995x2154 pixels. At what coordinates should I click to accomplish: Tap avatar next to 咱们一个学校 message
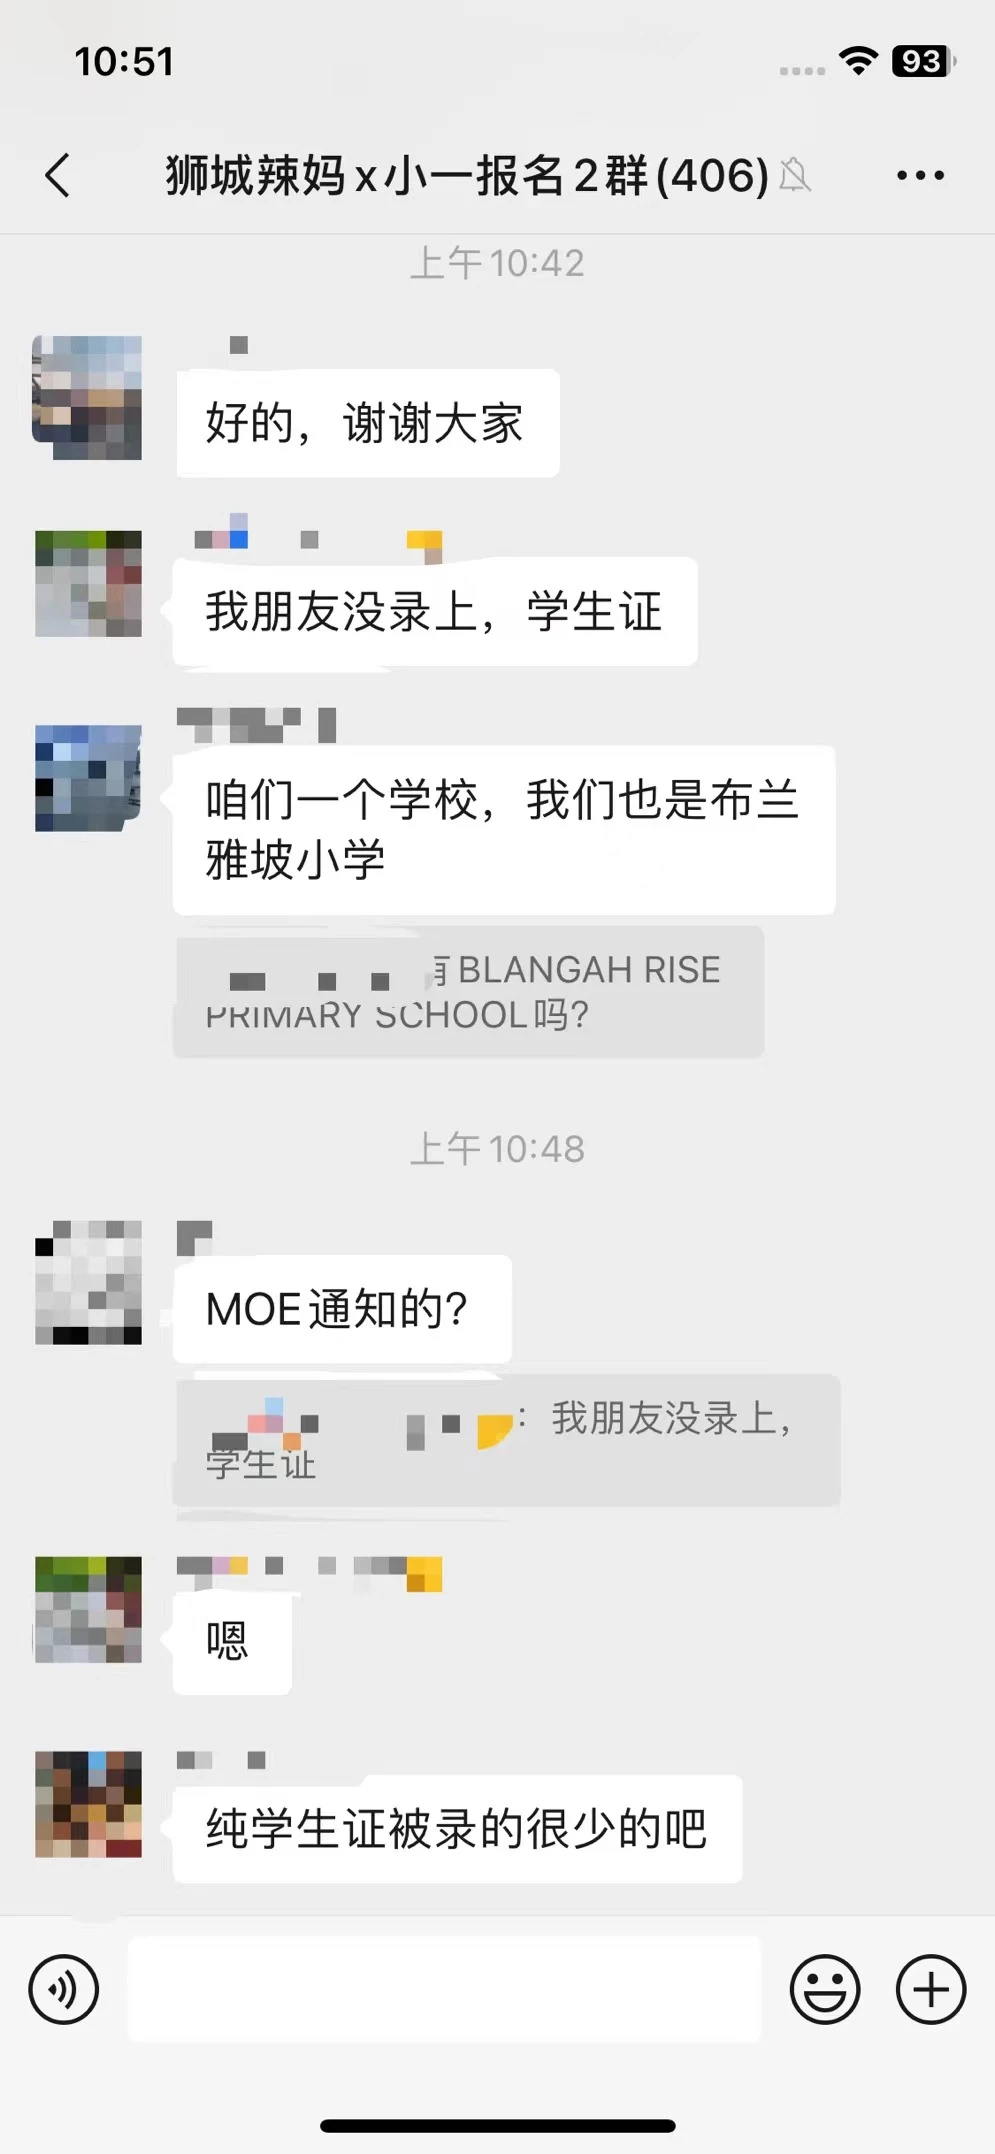click(88, 778)
